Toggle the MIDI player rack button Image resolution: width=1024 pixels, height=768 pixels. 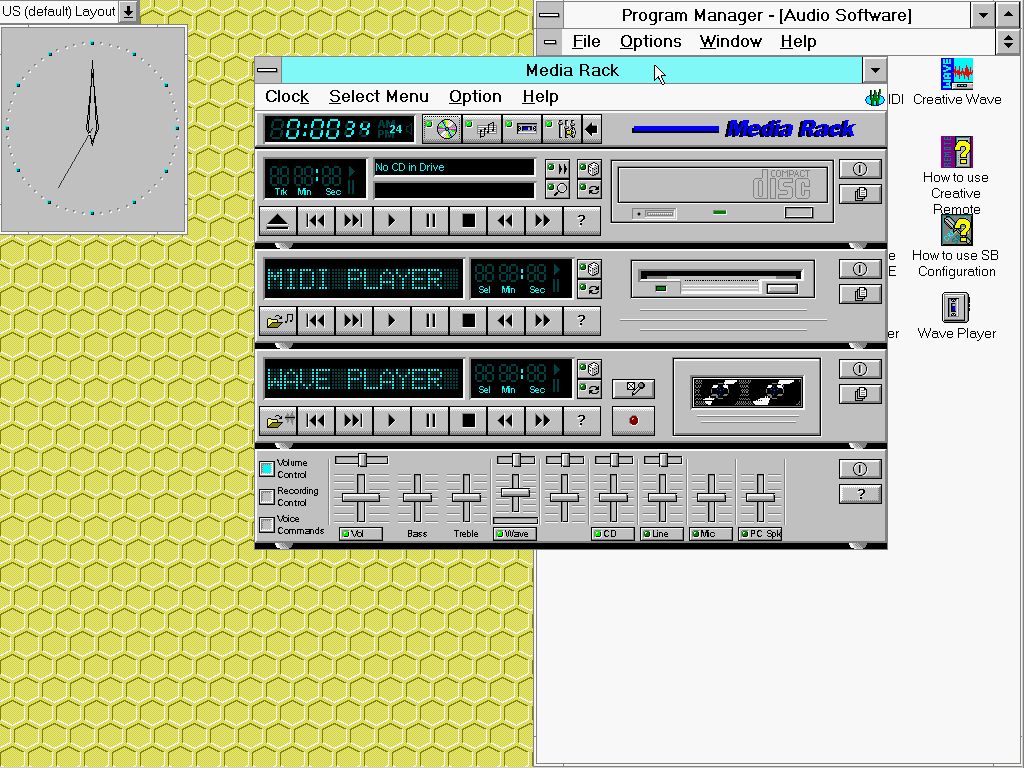(x=482, y=129)
